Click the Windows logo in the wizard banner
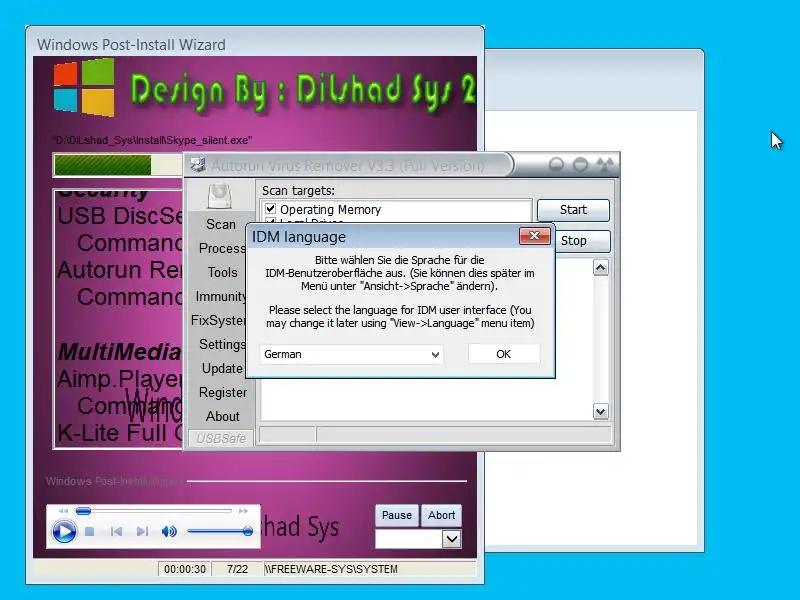 (84, 87)
